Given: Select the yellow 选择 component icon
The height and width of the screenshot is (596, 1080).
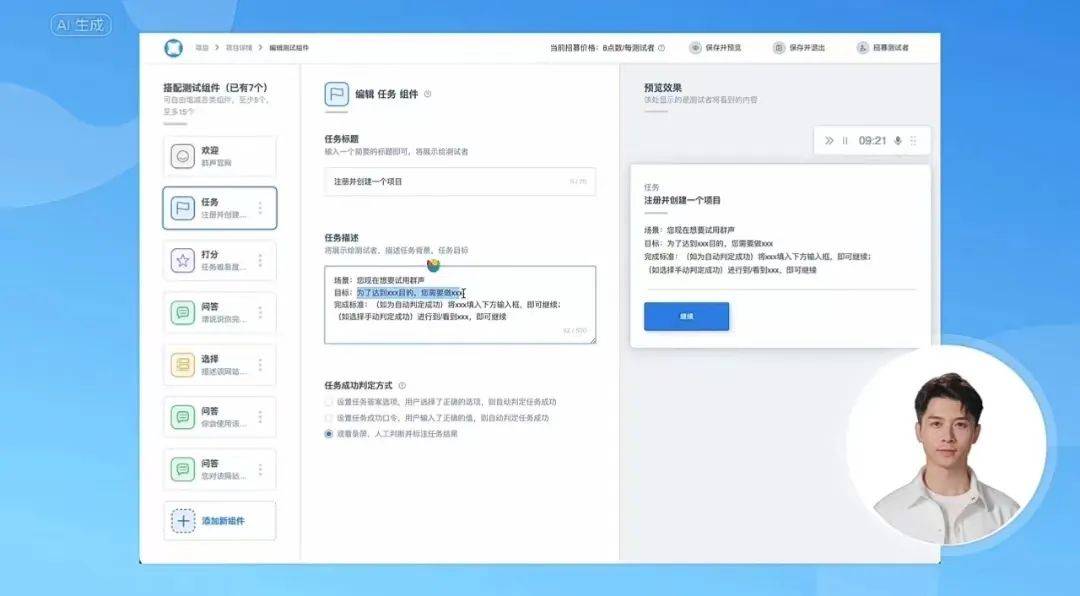Looking at the screenshot, I should tap(183, 365).
